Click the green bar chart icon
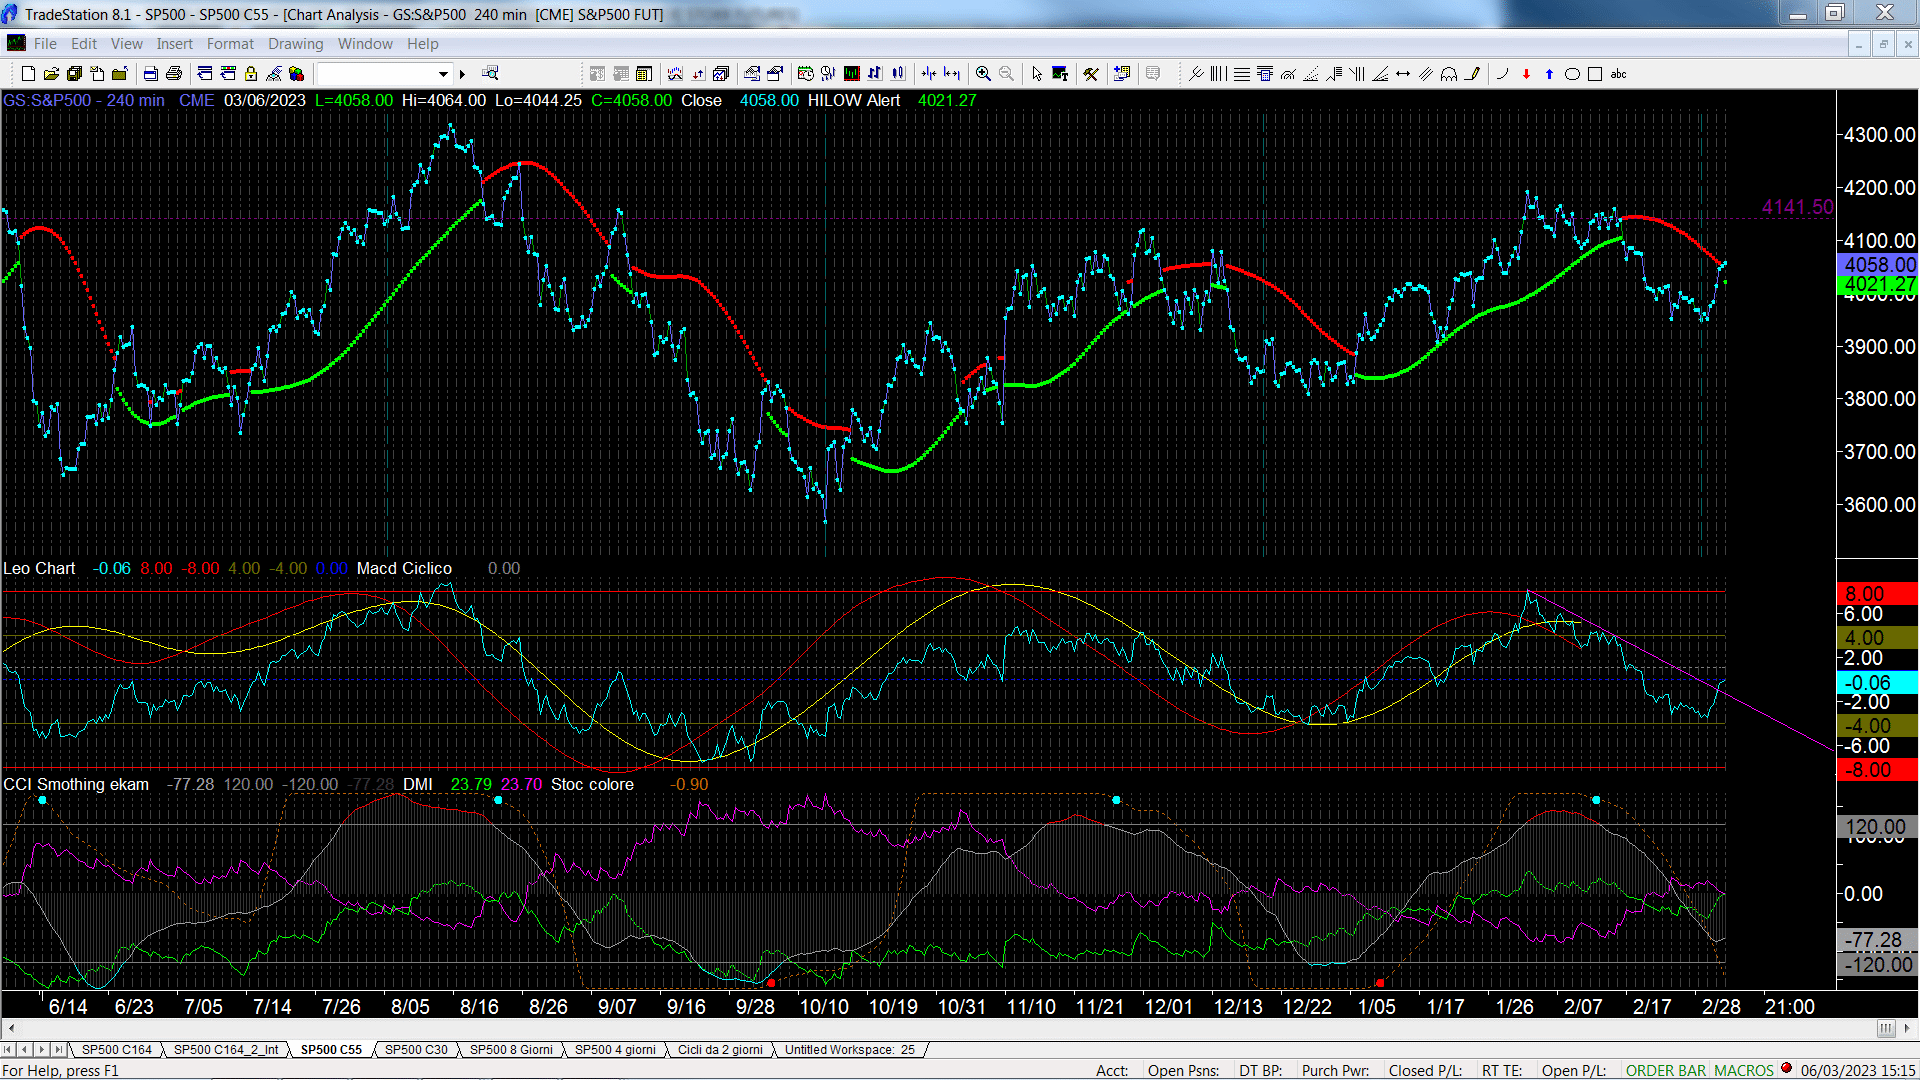 (x=851, y=73)
